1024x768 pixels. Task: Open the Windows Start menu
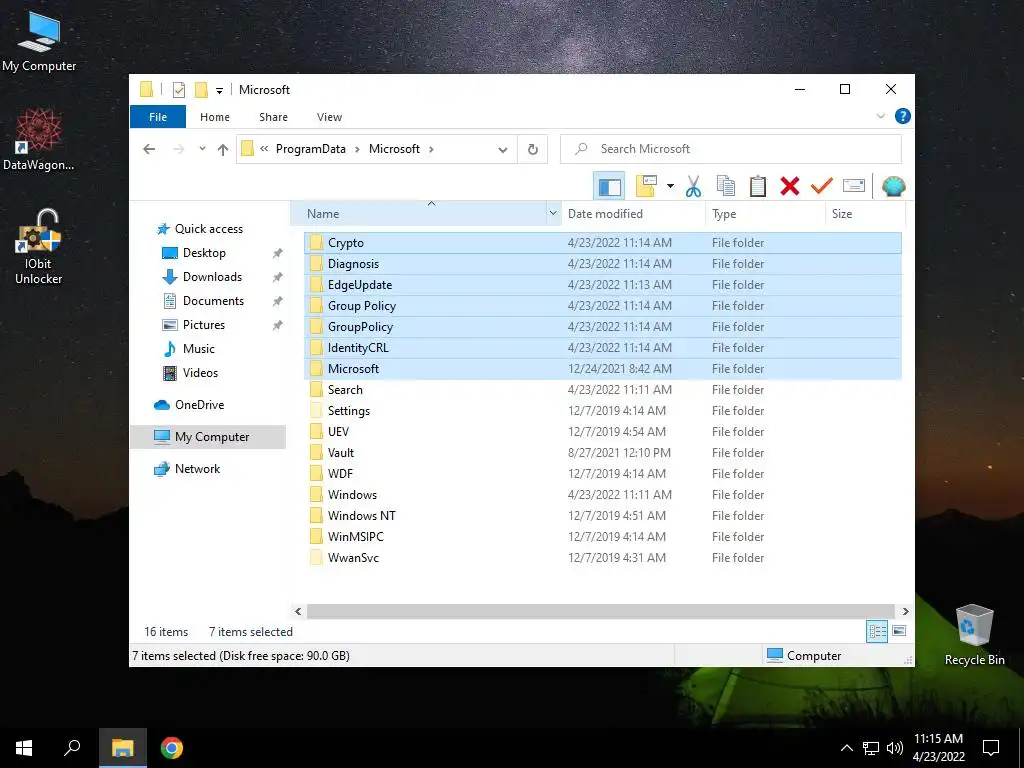(x=24, y=748)
